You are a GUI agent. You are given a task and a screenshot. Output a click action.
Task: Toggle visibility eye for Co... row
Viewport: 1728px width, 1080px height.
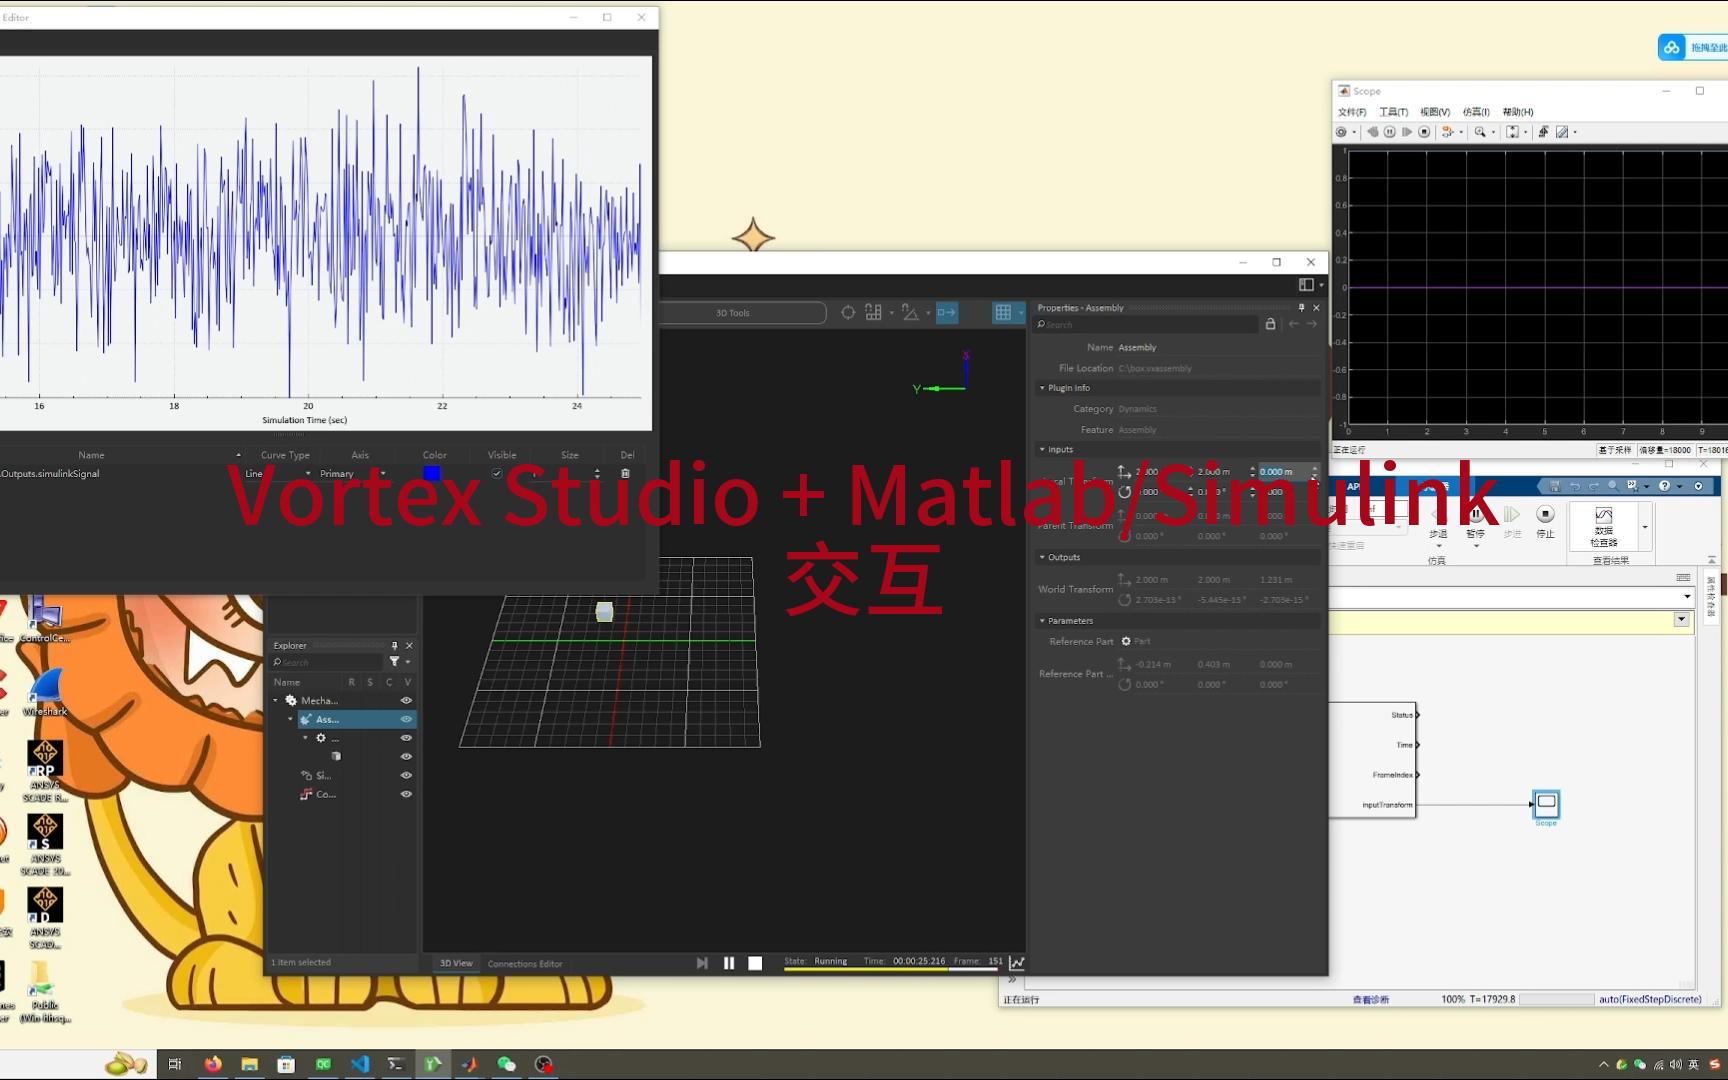(x=406, y=794)
